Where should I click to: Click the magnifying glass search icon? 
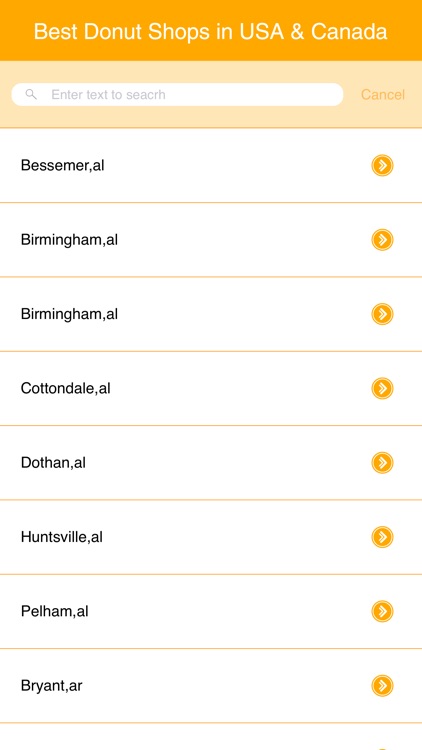pos(31,94)
